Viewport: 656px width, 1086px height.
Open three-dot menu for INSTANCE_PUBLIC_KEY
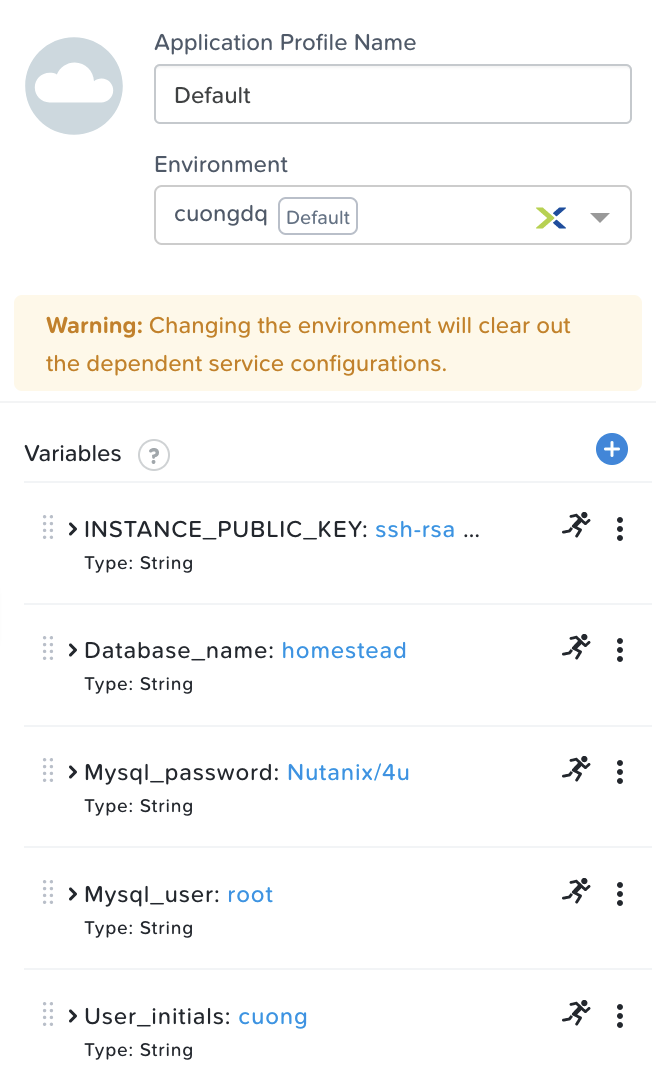pyautogui.click(x=620, y=529)
